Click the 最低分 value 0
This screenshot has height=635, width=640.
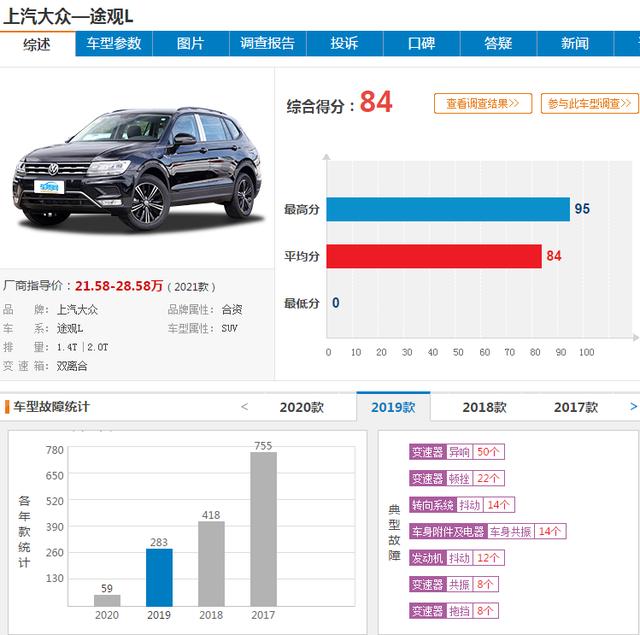click(336, 303)
